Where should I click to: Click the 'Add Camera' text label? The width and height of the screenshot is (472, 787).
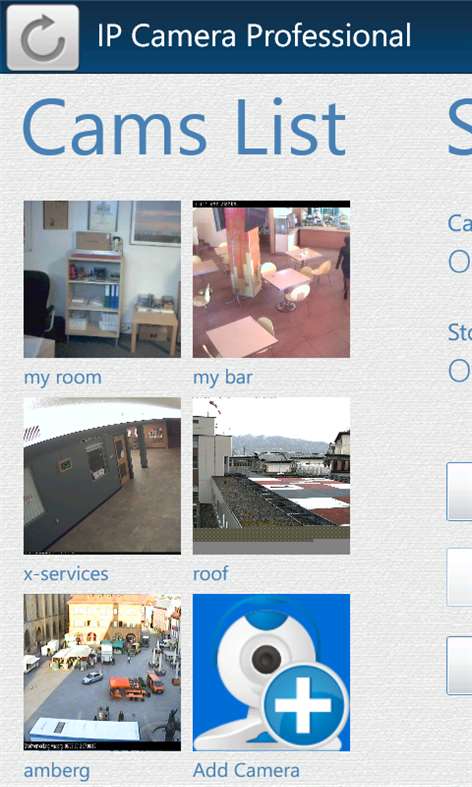[246, 770]
